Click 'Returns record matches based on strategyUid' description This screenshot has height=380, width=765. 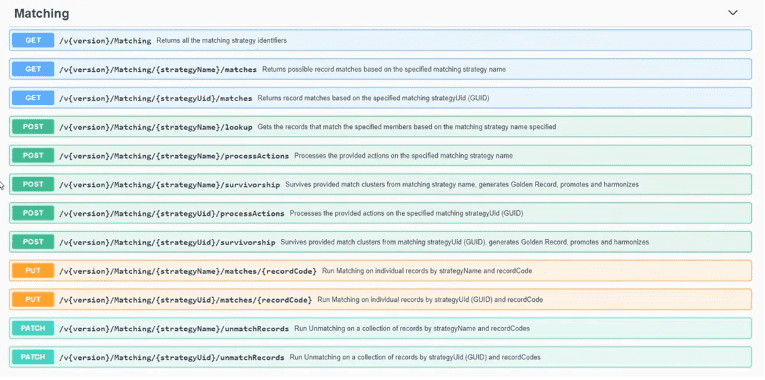(373, 99)
